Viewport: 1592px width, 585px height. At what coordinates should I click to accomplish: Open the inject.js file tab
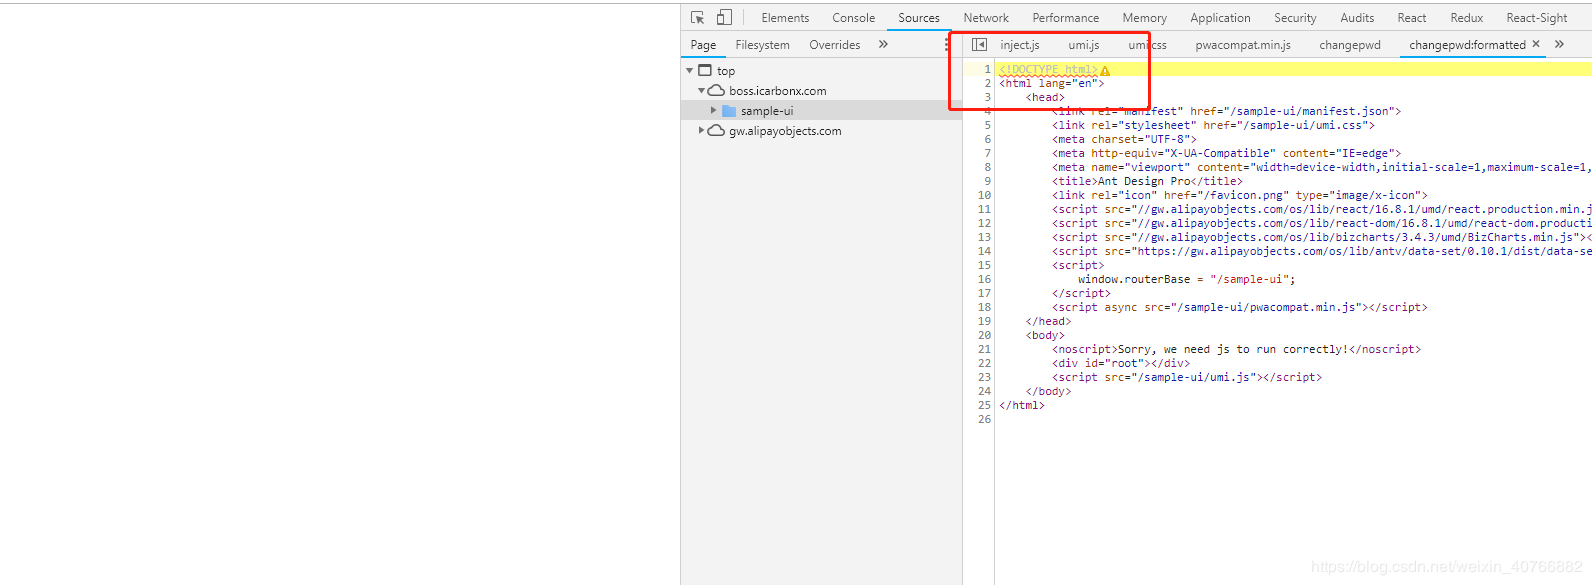(x=1020, y=45)
